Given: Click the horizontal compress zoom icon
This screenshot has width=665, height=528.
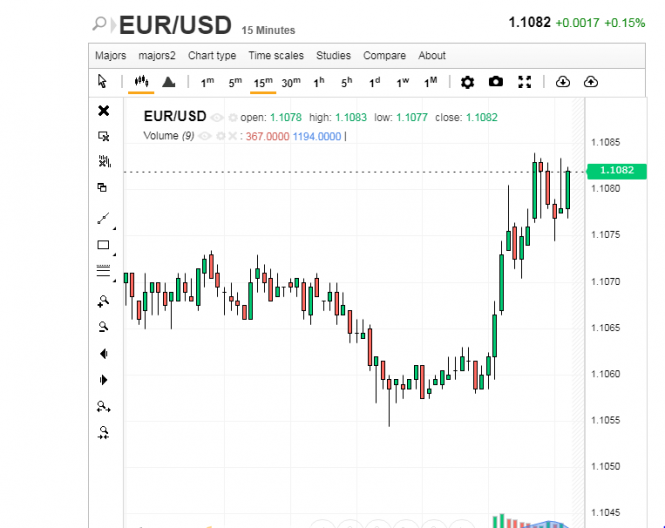Looking at the screenshot, I should tap(103, 432).
